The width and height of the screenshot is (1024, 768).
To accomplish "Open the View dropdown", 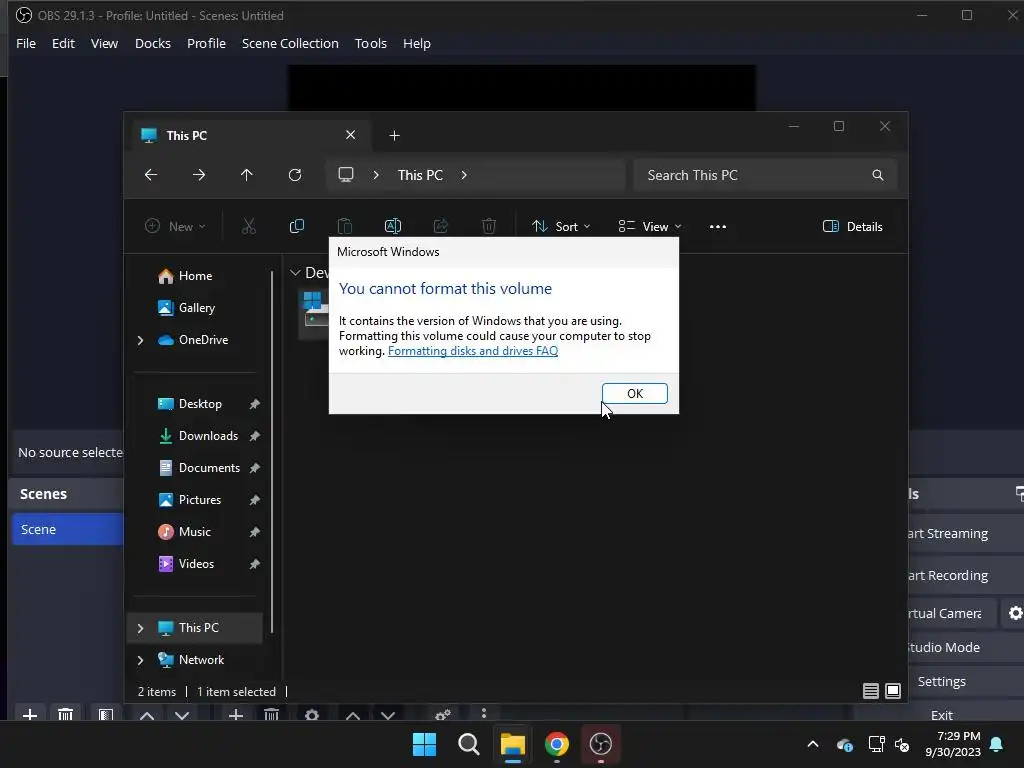I will (650, 227).
